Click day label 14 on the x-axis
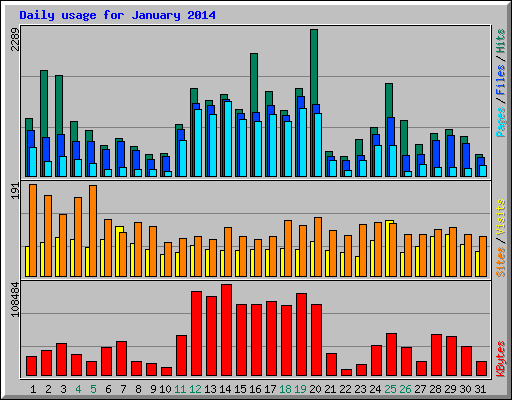Screen dimensions: 512x400 click(225, 389)
